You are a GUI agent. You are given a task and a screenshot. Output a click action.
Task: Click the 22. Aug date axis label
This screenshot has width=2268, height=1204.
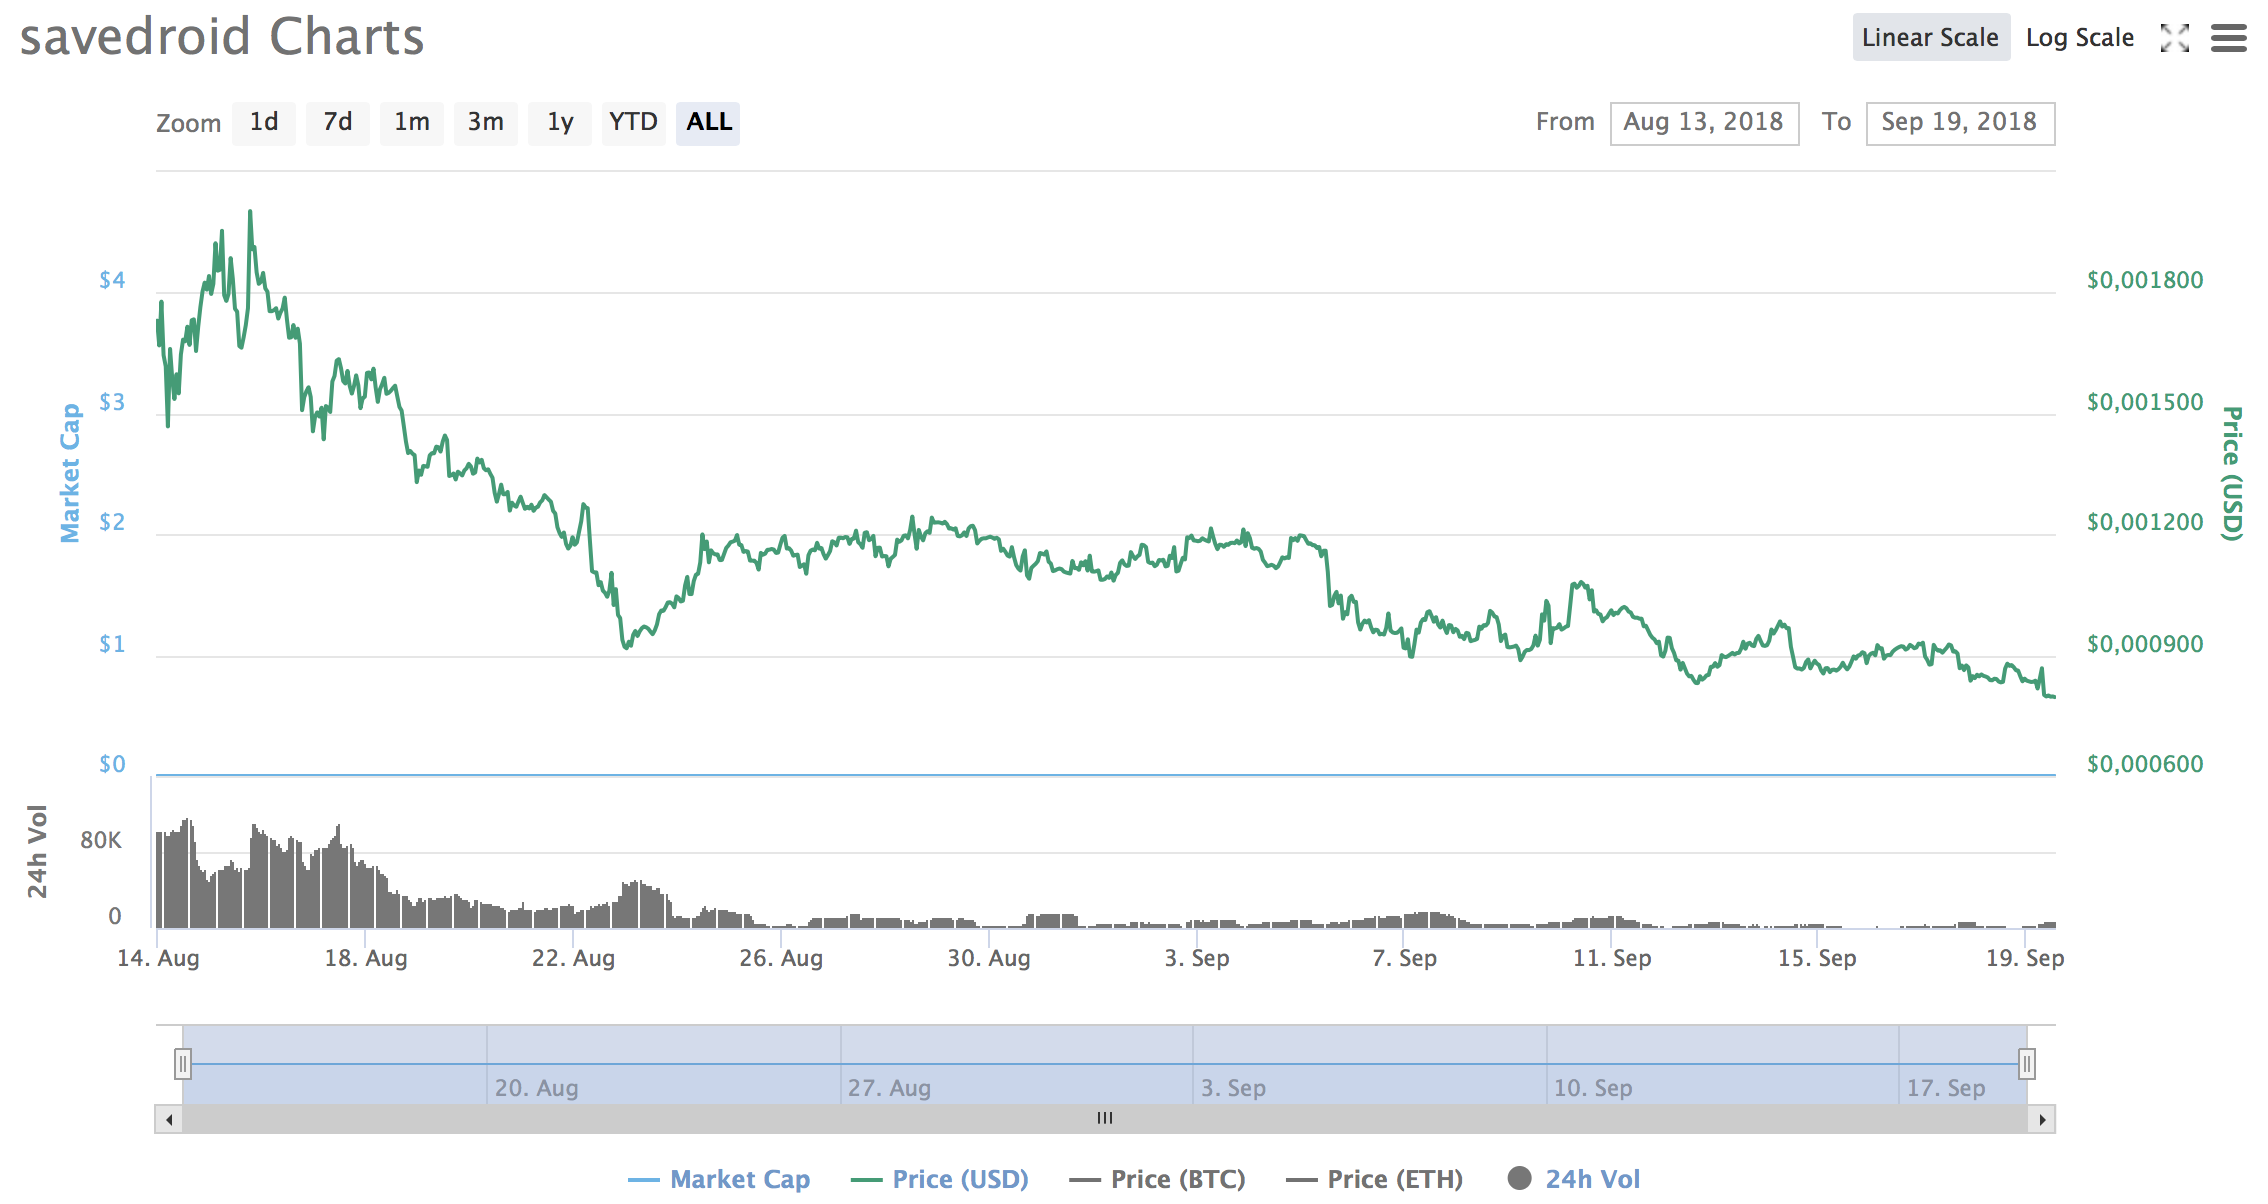(x=573, y=958)
